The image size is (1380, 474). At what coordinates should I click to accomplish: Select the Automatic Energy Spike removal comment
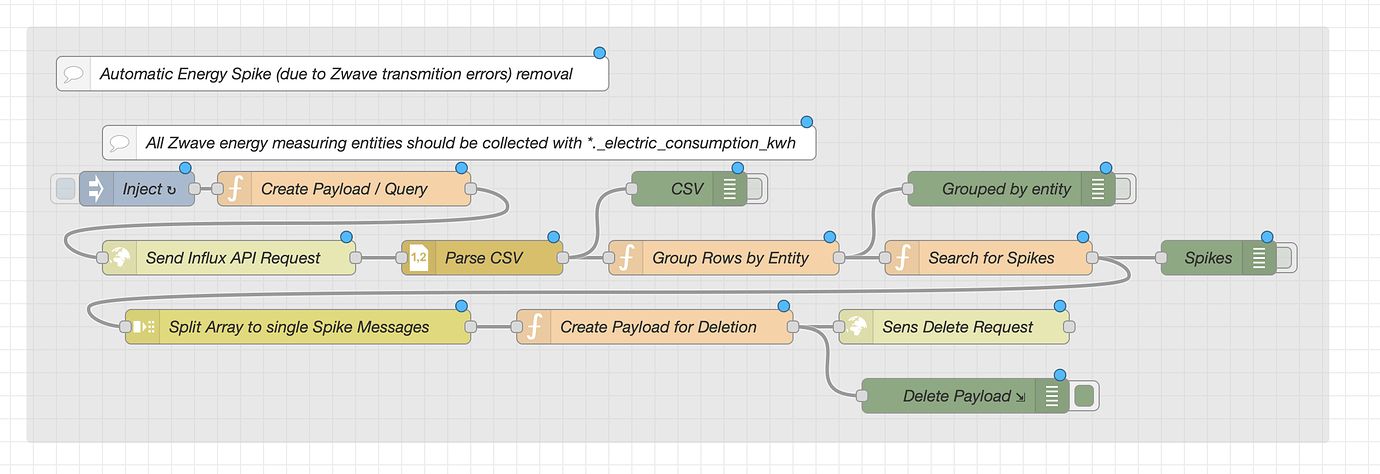coord(335,74)
